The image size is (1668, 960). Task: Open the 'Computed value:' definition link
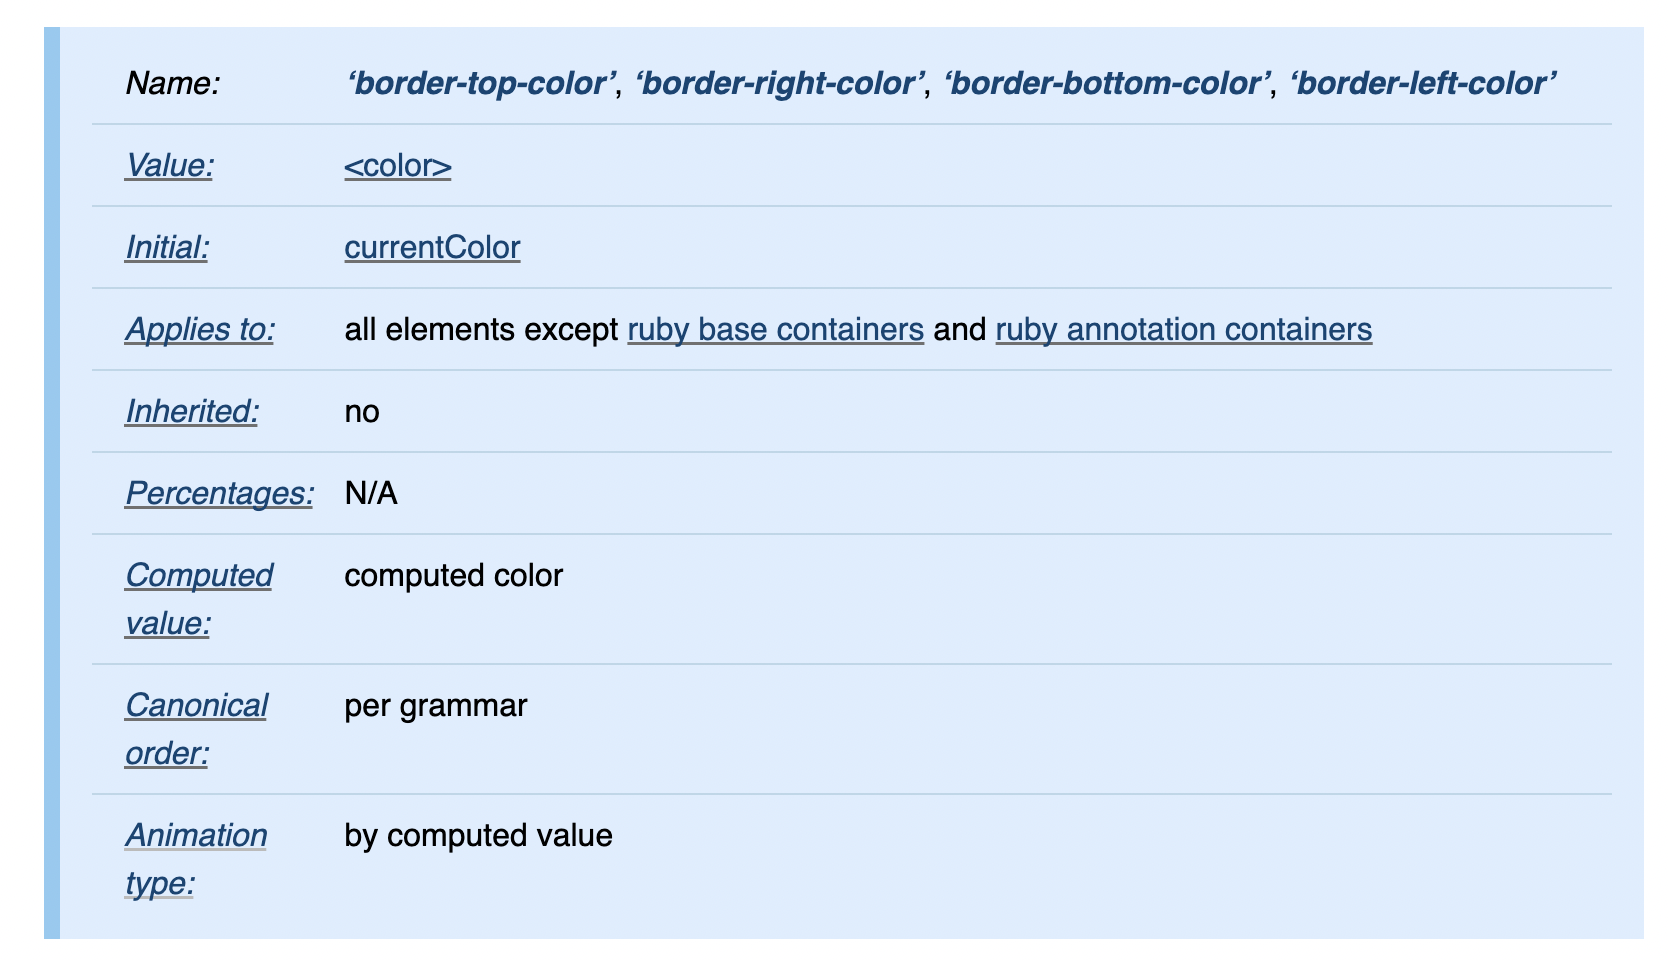point(198,576)
